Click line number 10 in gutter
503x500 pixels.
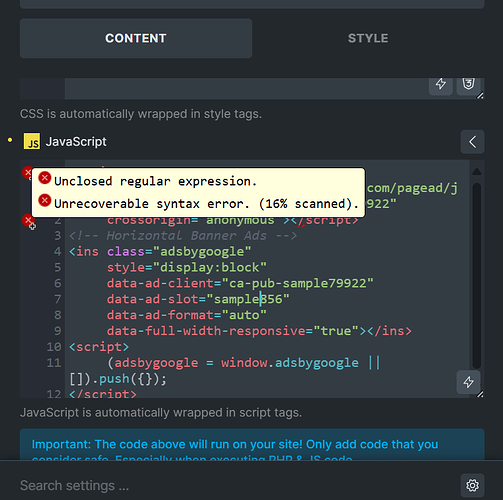pyautogui.click(x=54, y=347)
